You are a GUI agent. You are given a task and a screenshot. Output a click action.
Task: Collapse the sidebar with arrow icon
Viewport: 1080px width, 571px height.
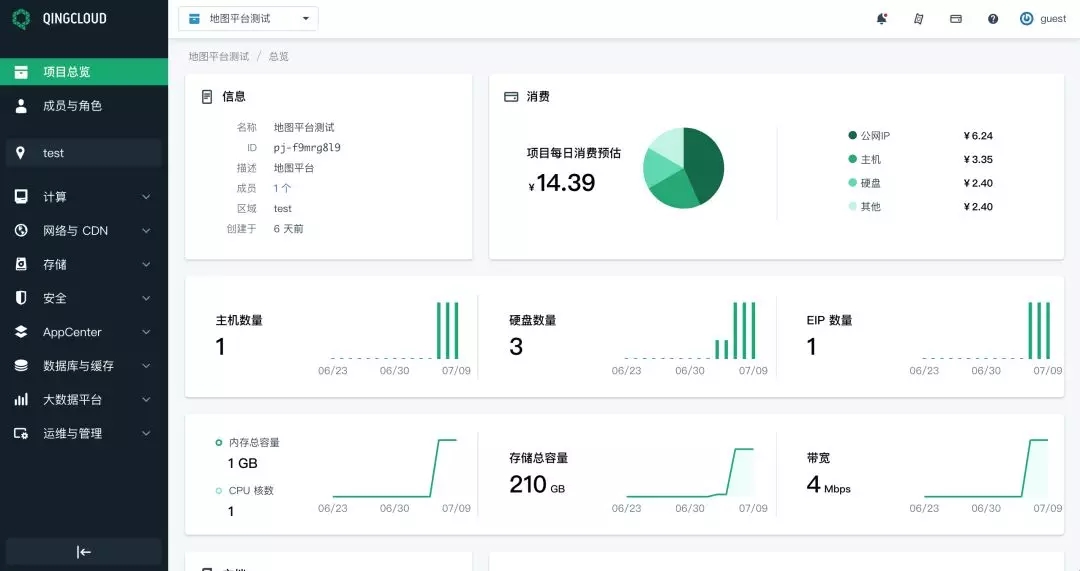click(x=84, y=552)
